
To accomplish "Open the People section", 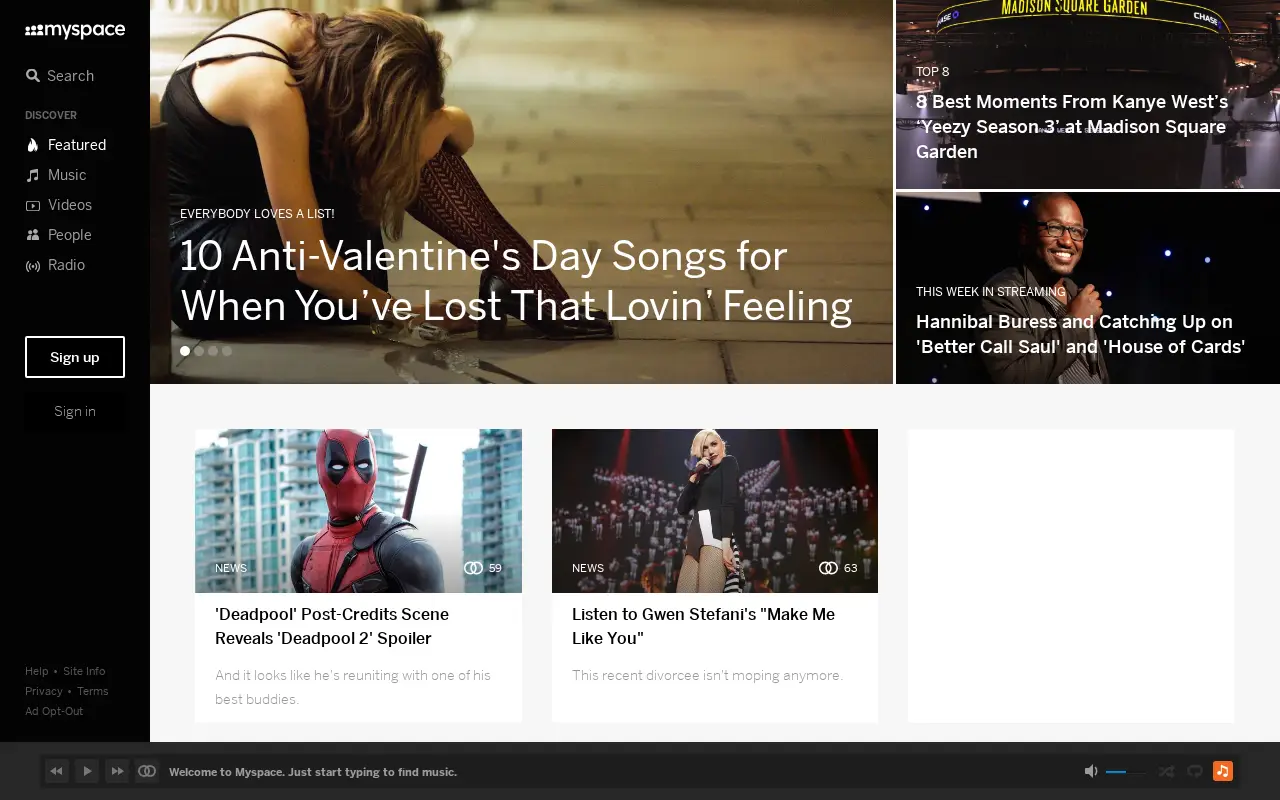I will click(58, 235).
